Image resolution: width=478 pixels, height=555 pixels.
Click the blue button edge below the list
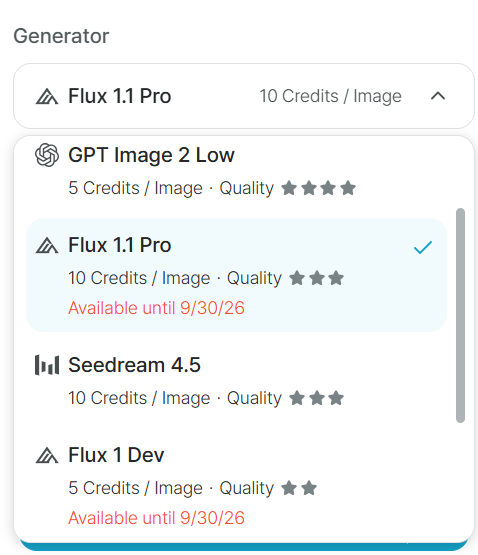coord(244,547)
